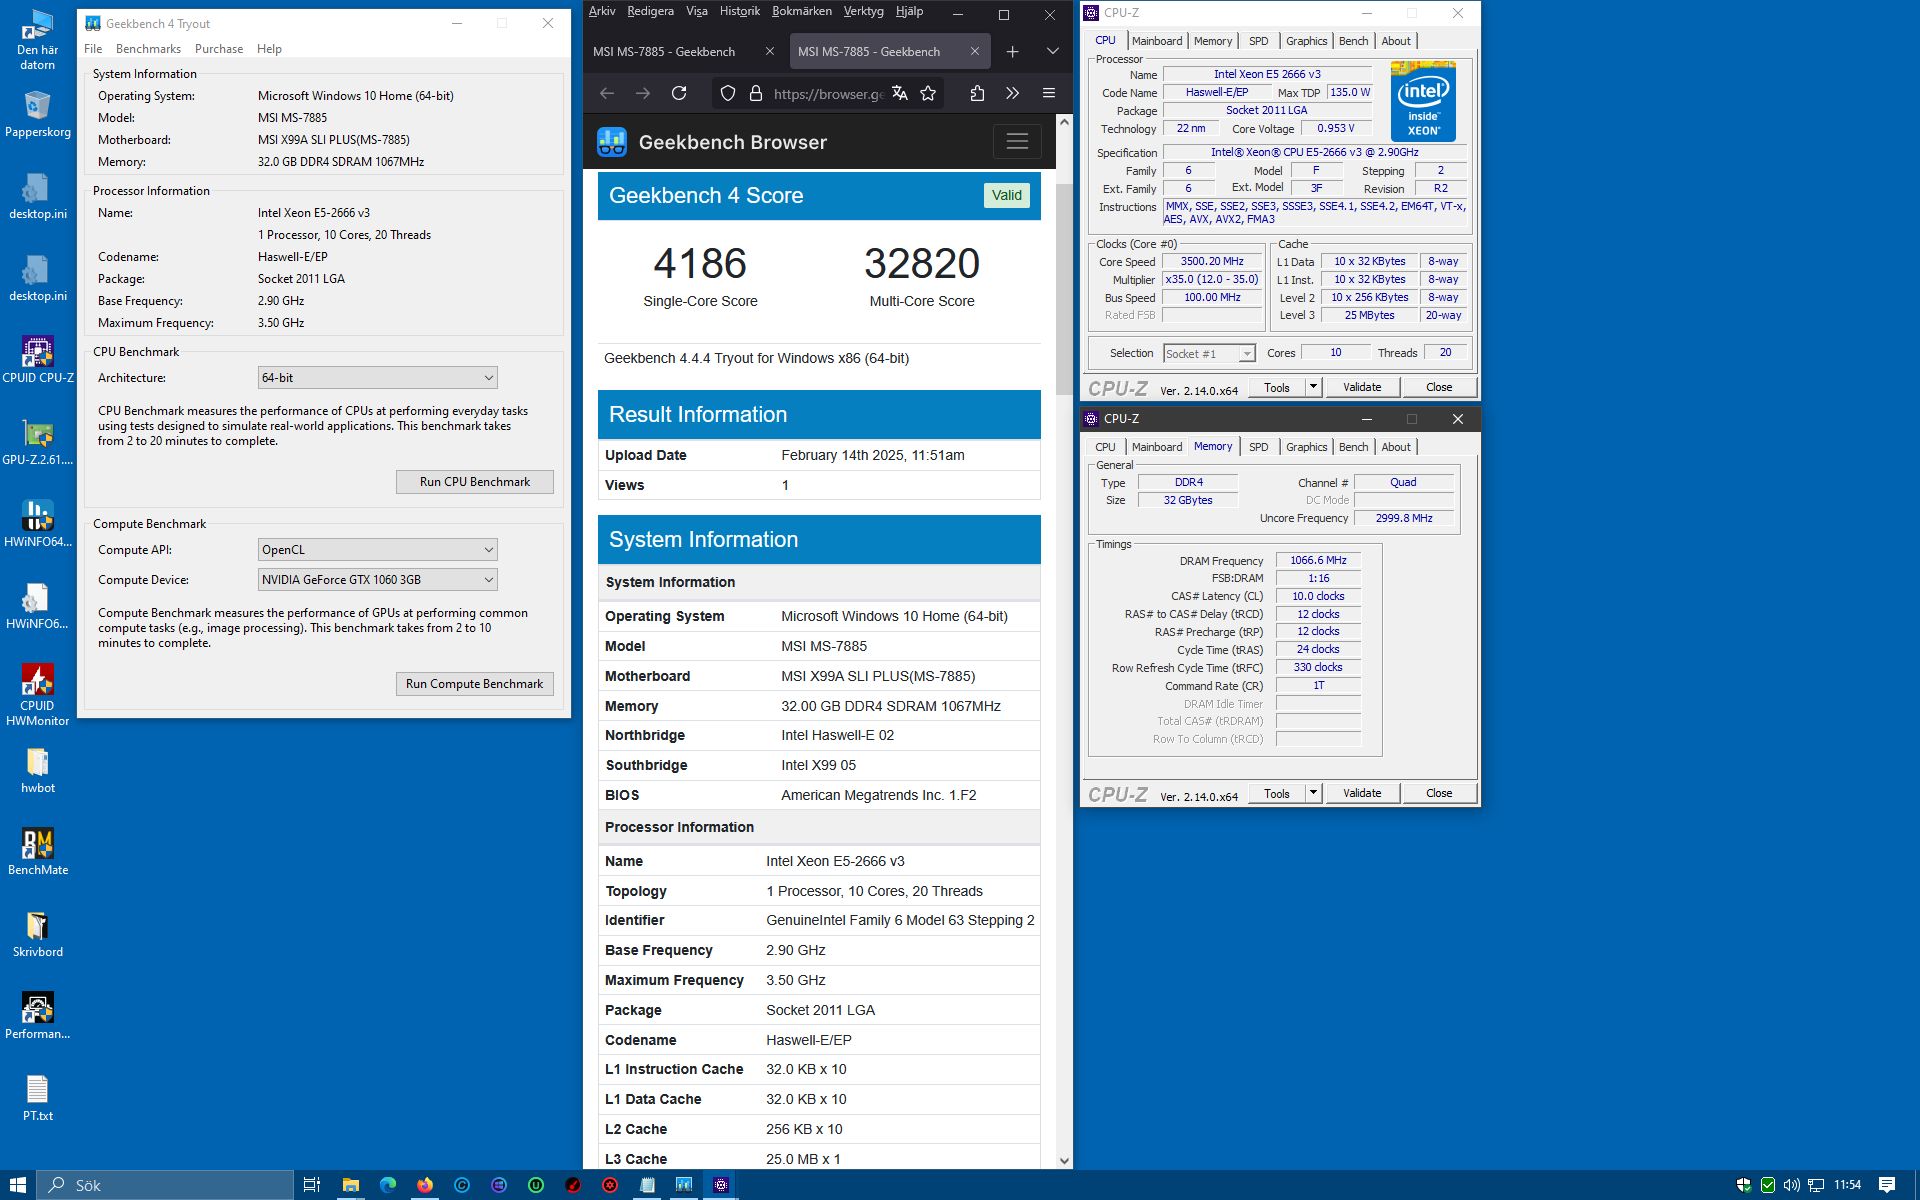This screenshot has height=1200, width=1920.
Task: Expand Tools arrow in upper CPU-Z window
Action: tap(1313, 387)
